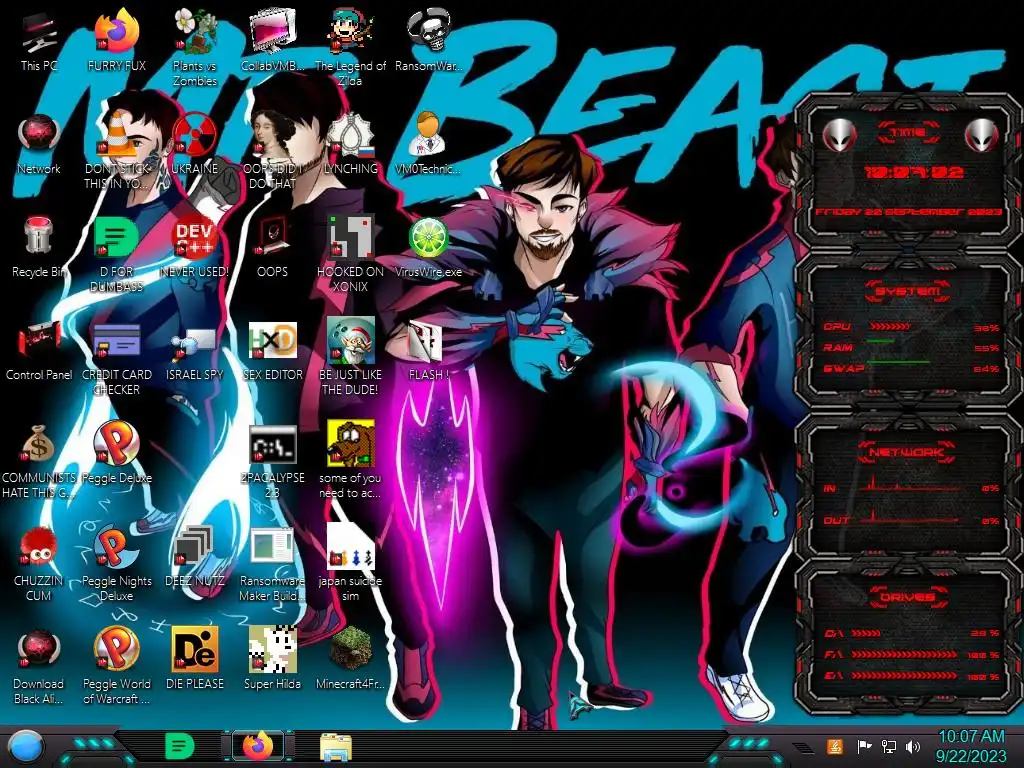Viewport: 1024px width, 768px height.
Task: Launch the Super Hilda game shortcut
Action: [x=272, y=660]
